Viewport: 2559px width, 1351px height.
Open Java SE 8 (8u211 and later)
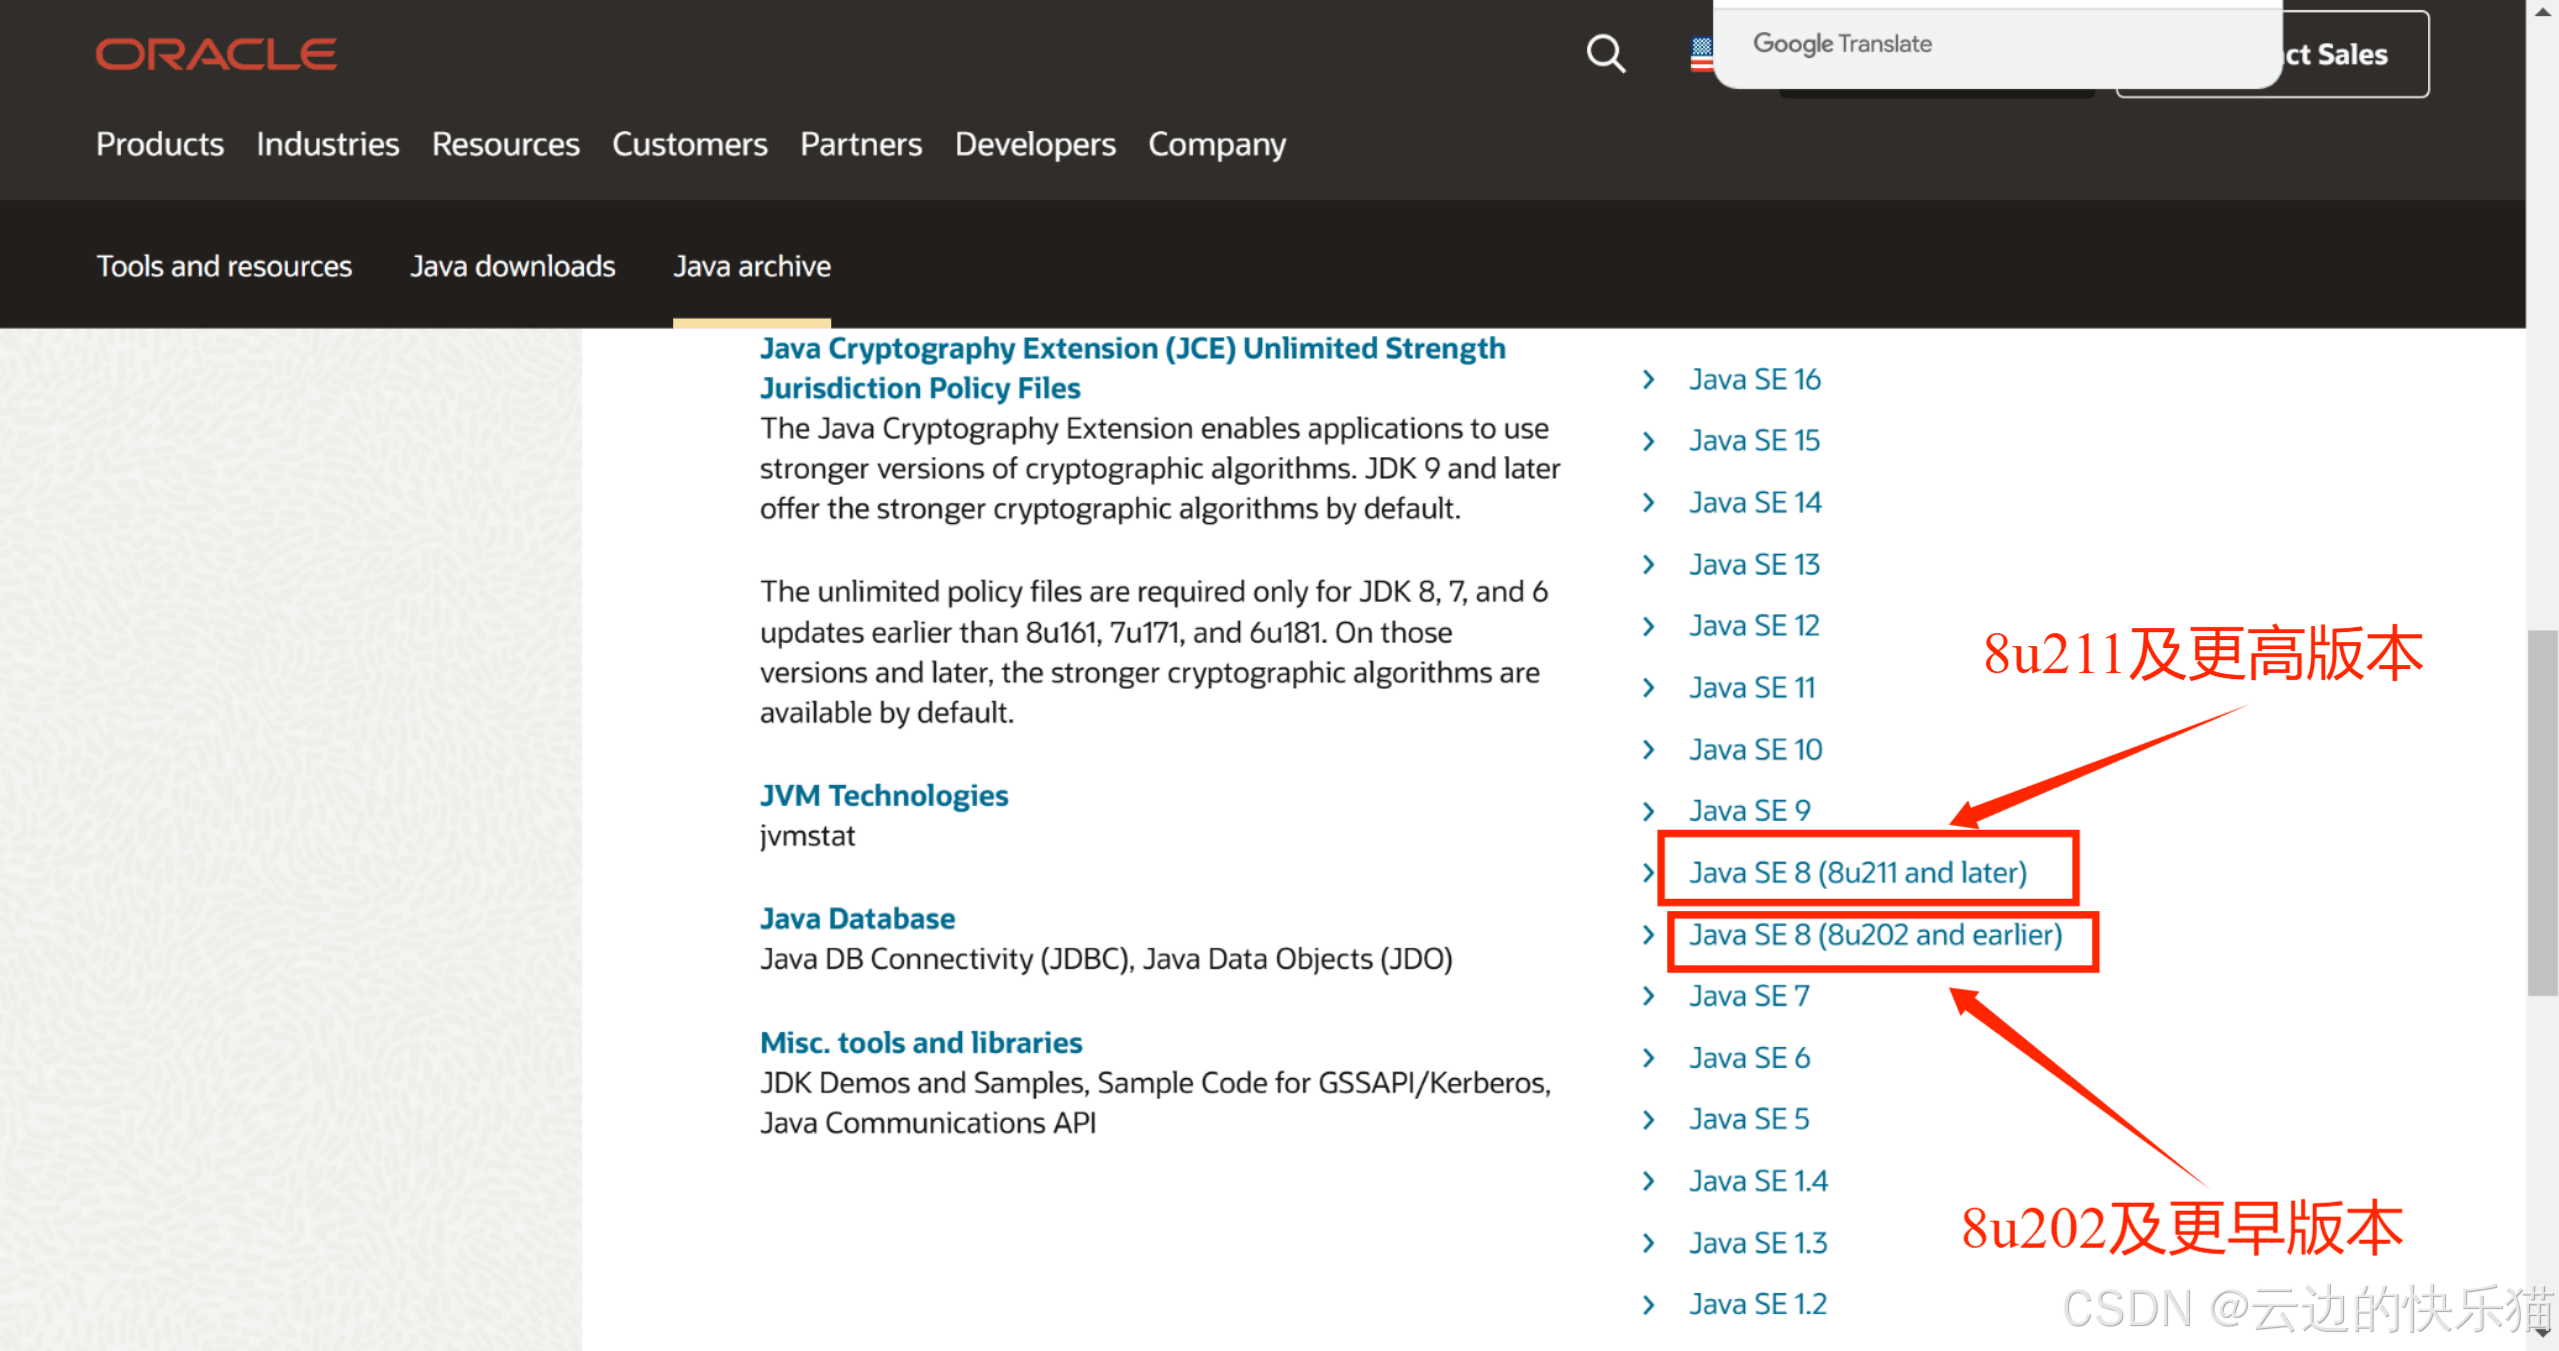click(x=1857, y=873)
